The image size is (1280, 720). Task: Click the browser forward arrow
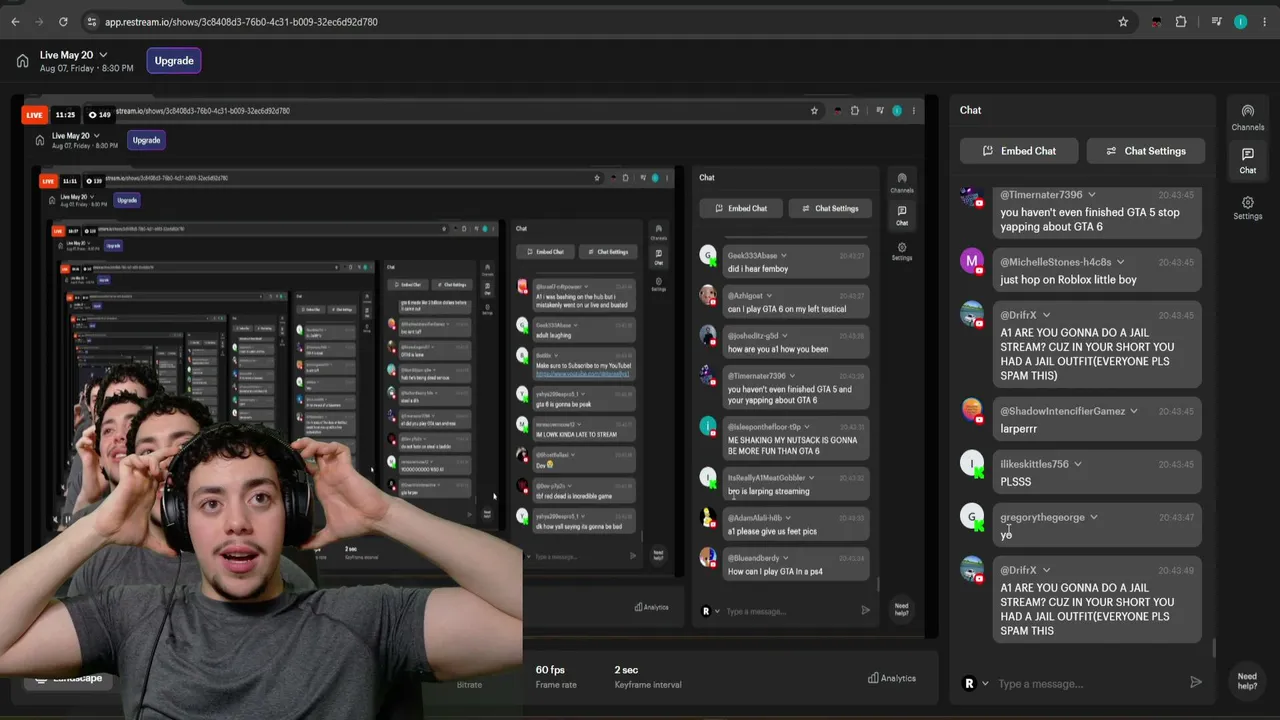pos(39,22)
